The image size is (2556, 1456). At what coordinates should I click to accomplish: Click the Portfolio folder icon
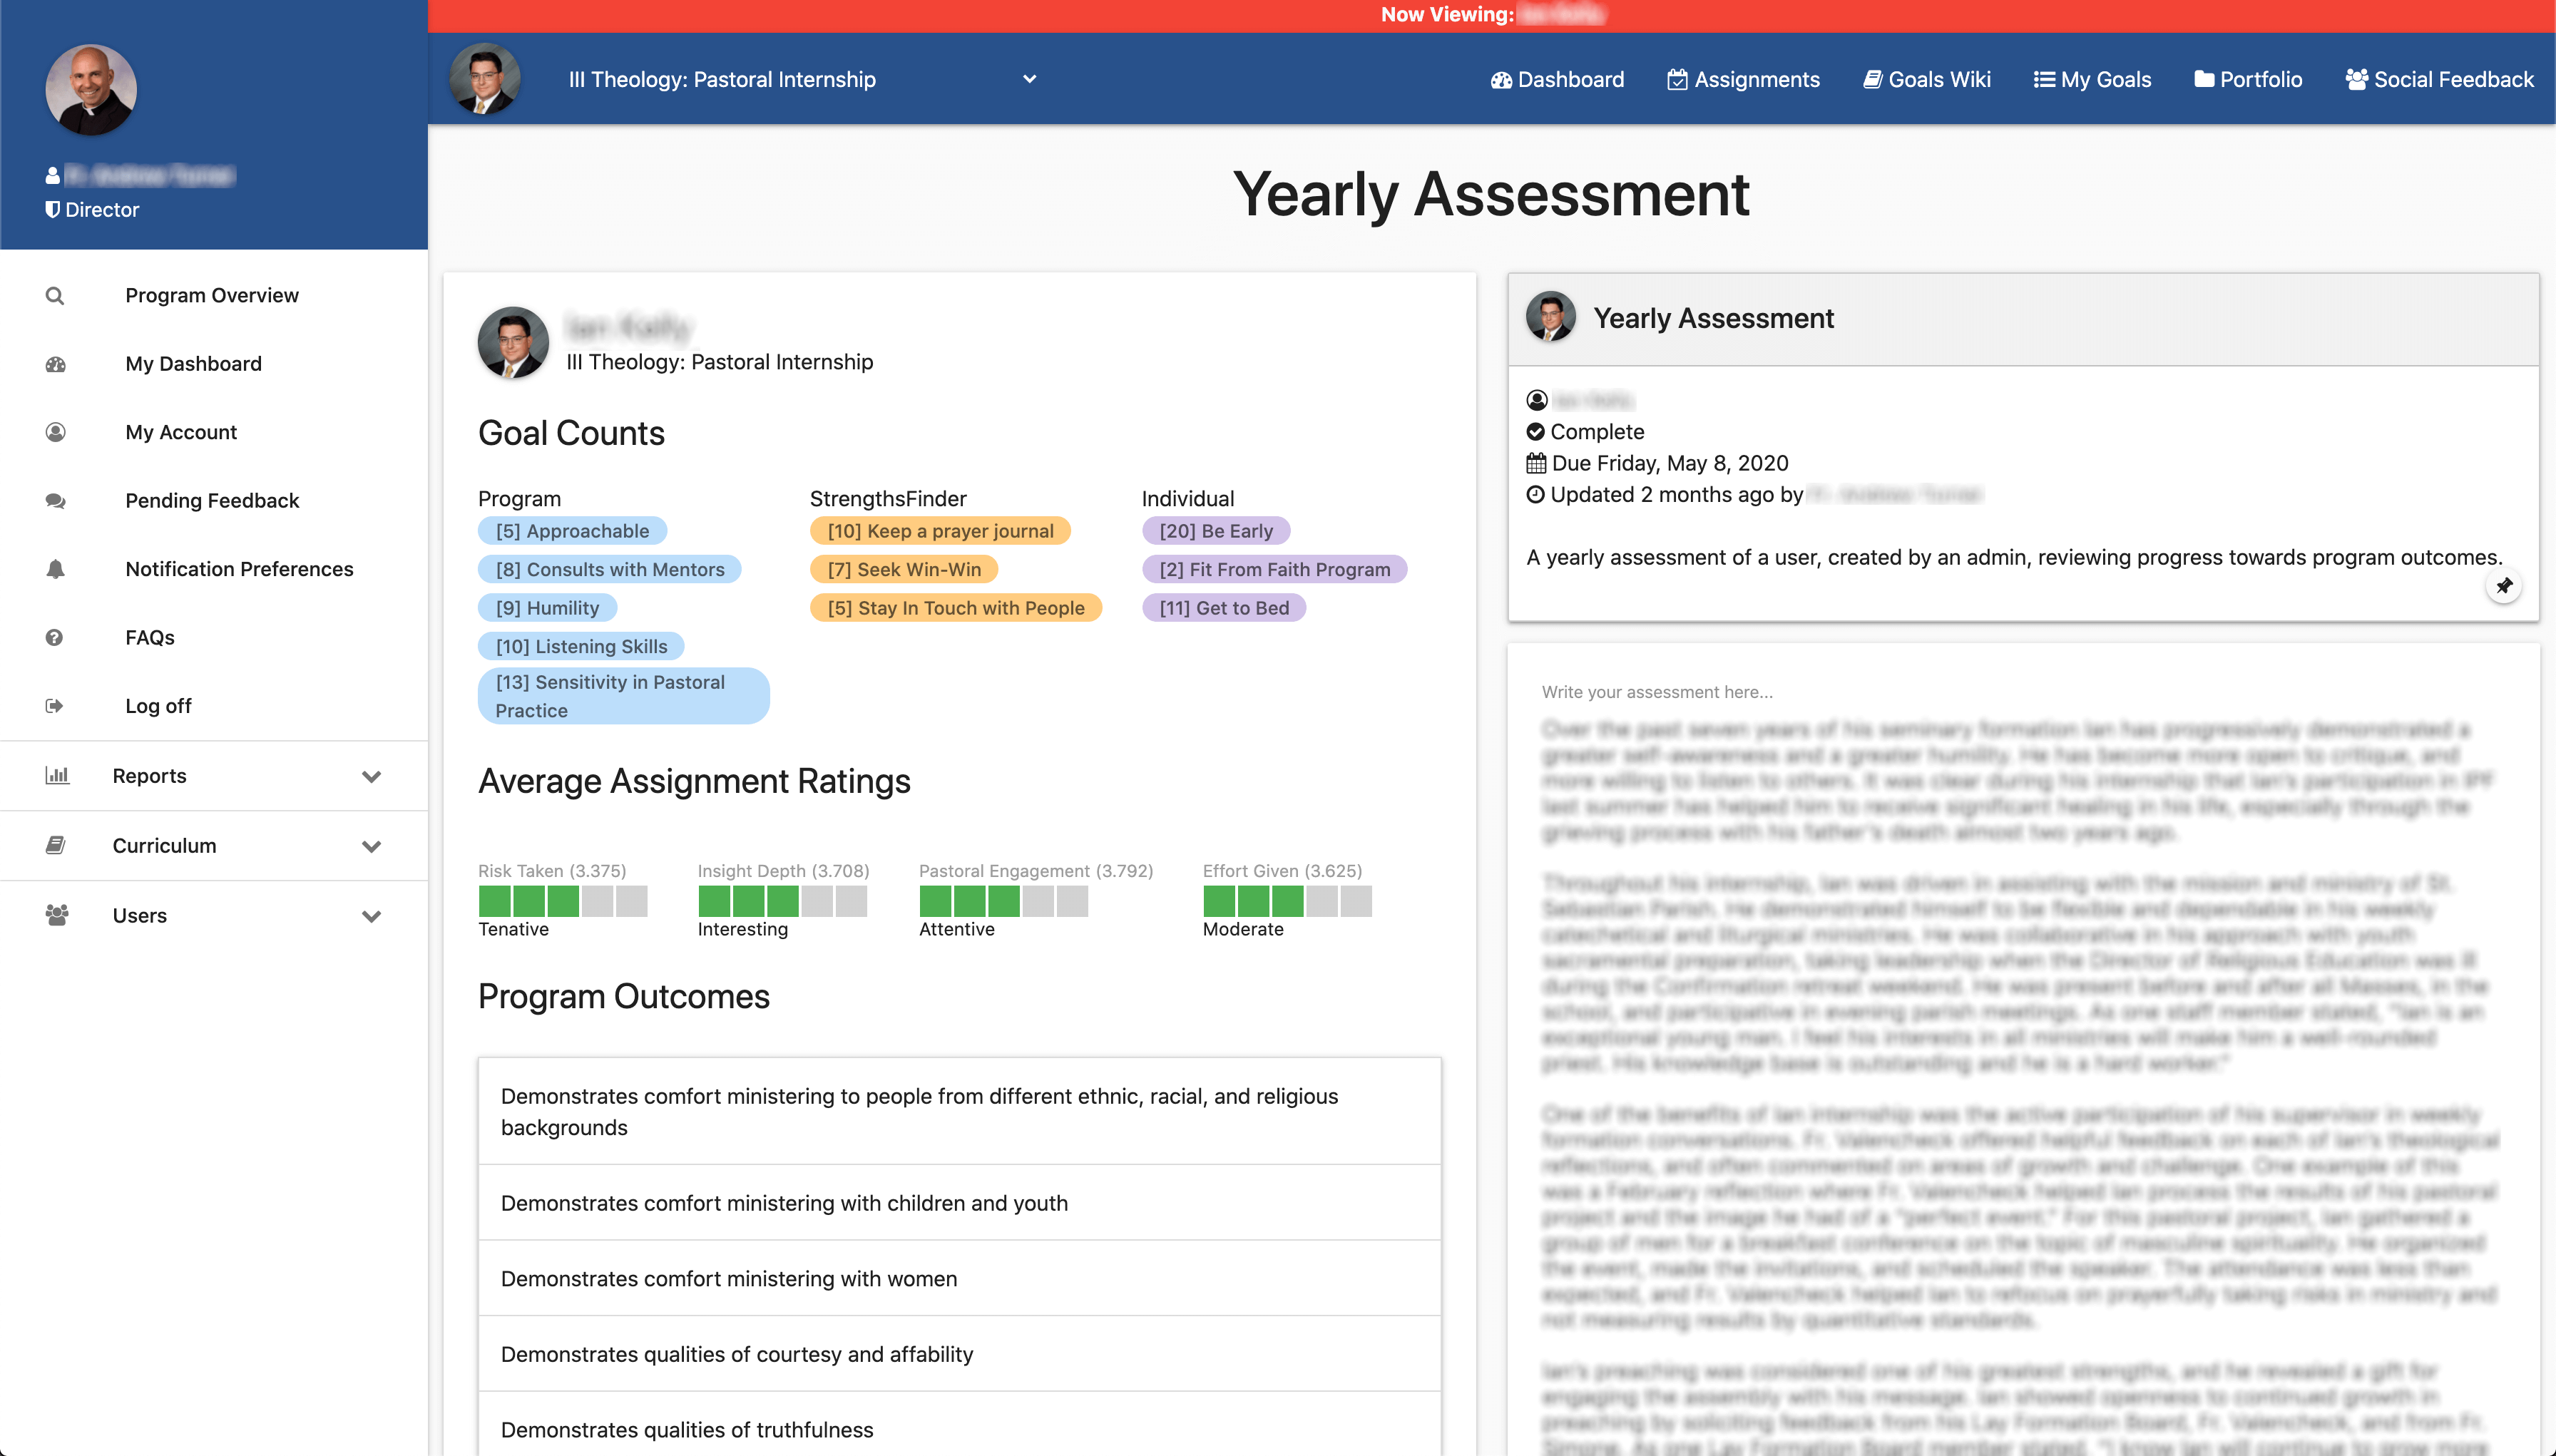2204,80
